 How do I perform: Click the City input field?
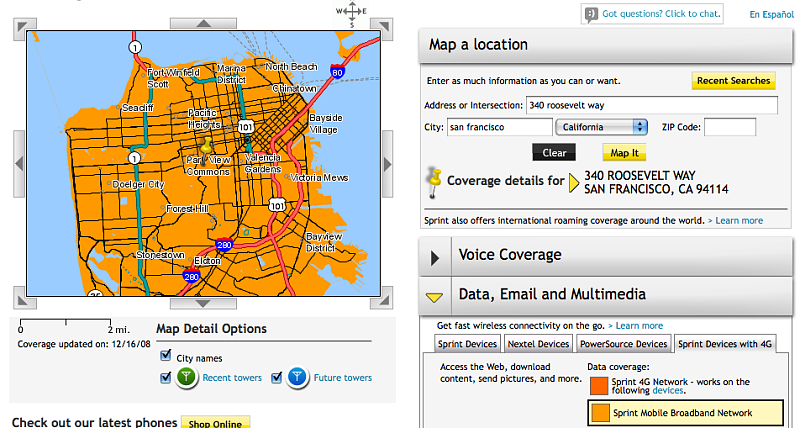point(499,127)
